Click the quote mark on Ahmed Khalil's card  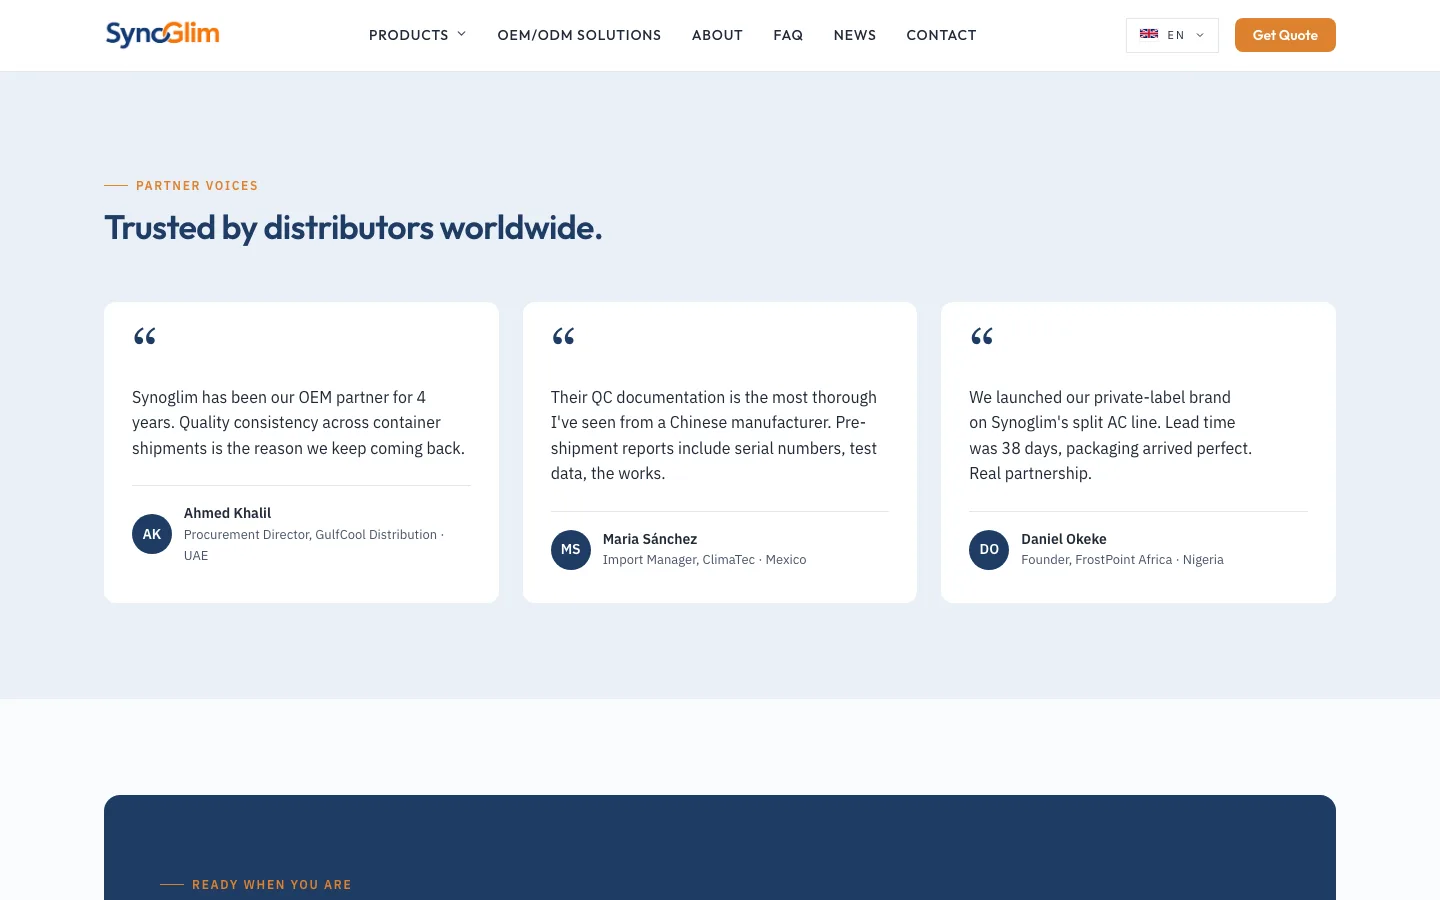[x=145, y=337]
